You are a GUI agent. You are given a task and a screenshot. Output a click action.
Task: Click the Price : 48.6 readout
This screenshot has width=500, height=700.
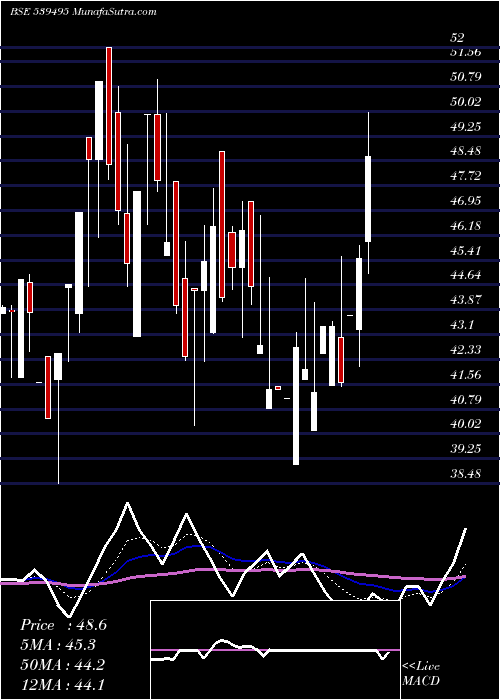pos(63,625)
